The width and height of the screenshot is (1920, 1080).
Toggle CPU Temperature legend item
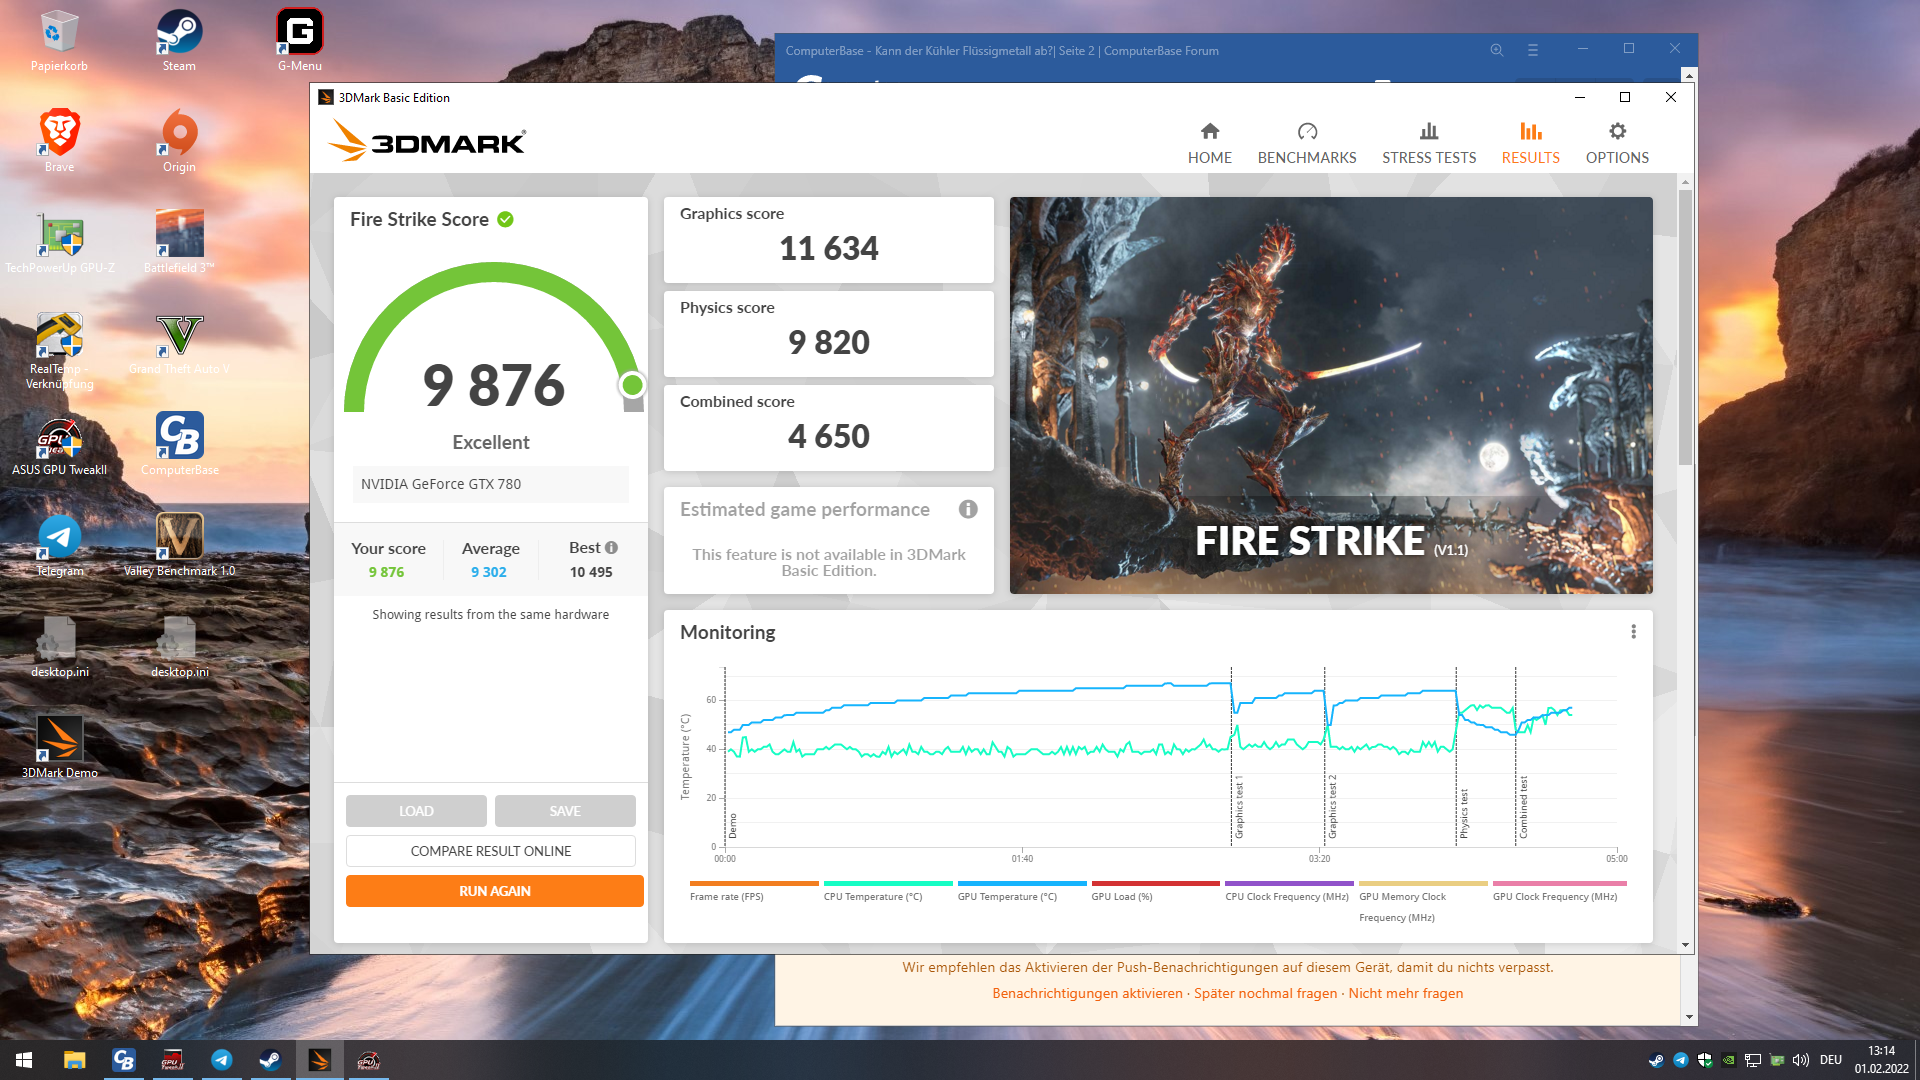(x=872, y=896)
